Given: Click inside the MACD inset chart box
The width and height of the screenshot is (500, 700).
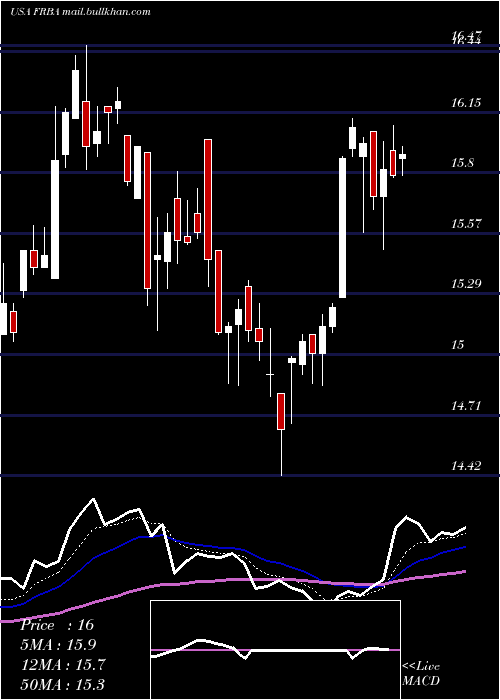Looking at the screenshot, I should (275, 650).
